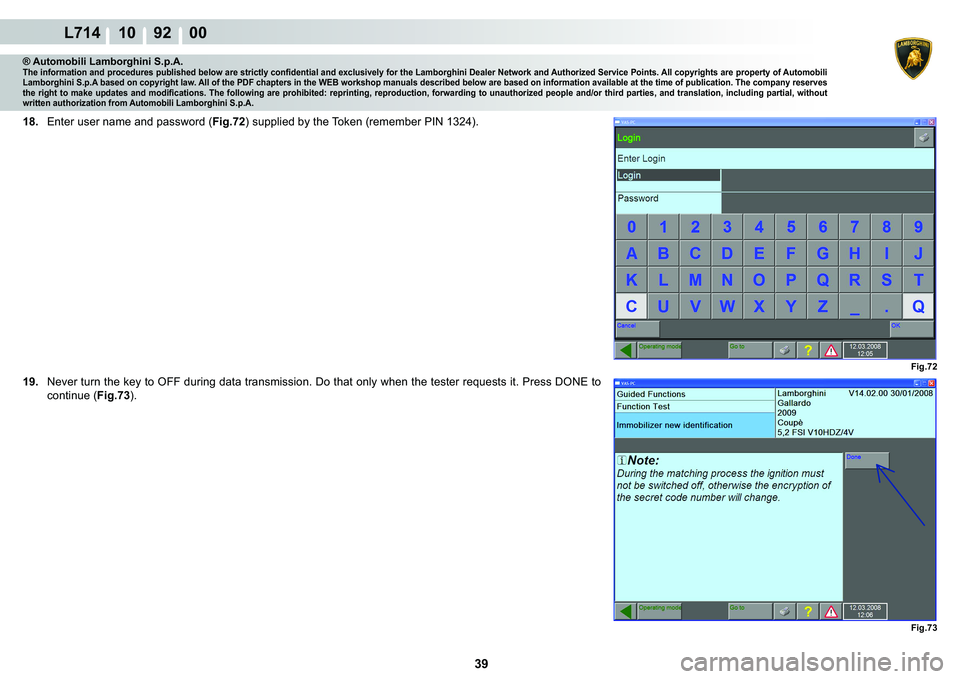Click the Cancel button under the keyboard
This screenshot has width=960, height=679.
click(x=637, y=329)
